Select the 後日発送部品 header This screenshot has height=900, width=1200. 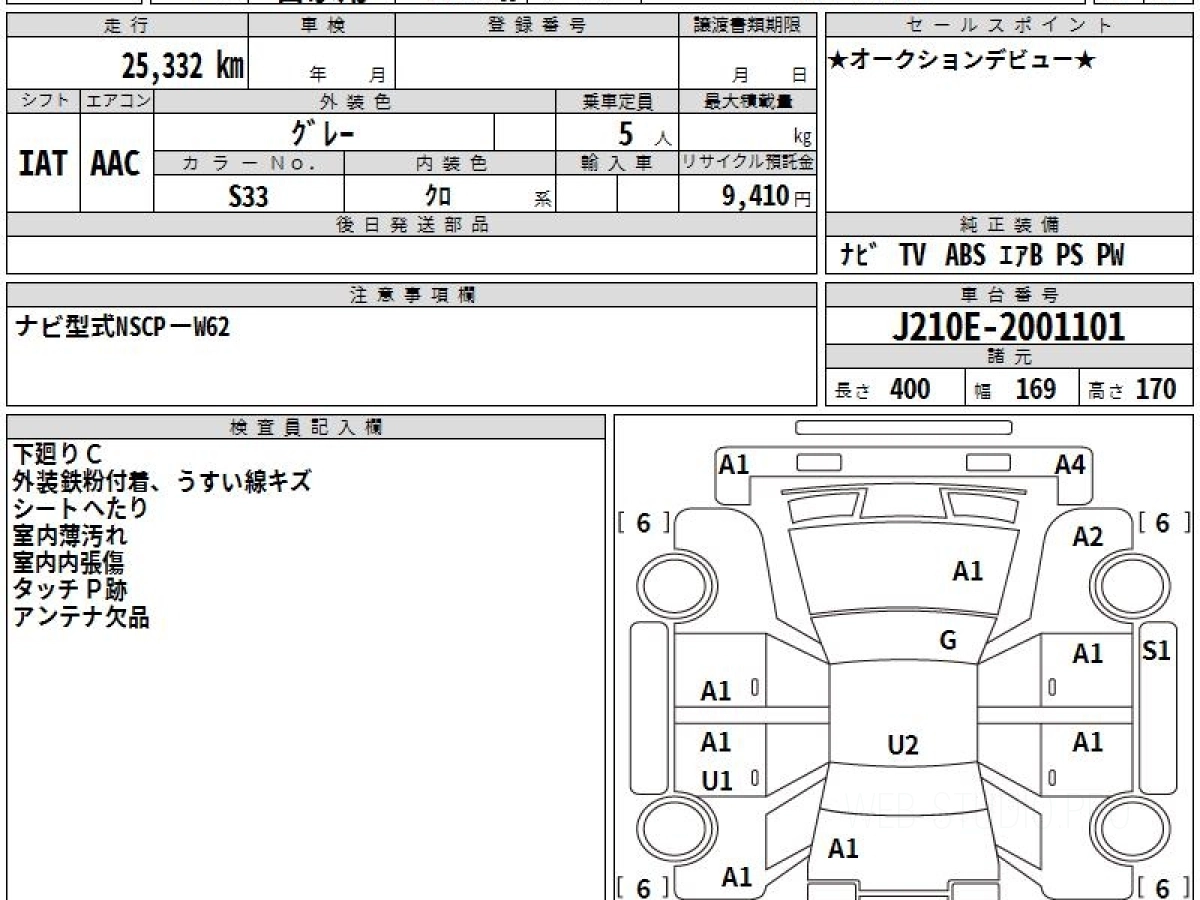coord(412,225)
